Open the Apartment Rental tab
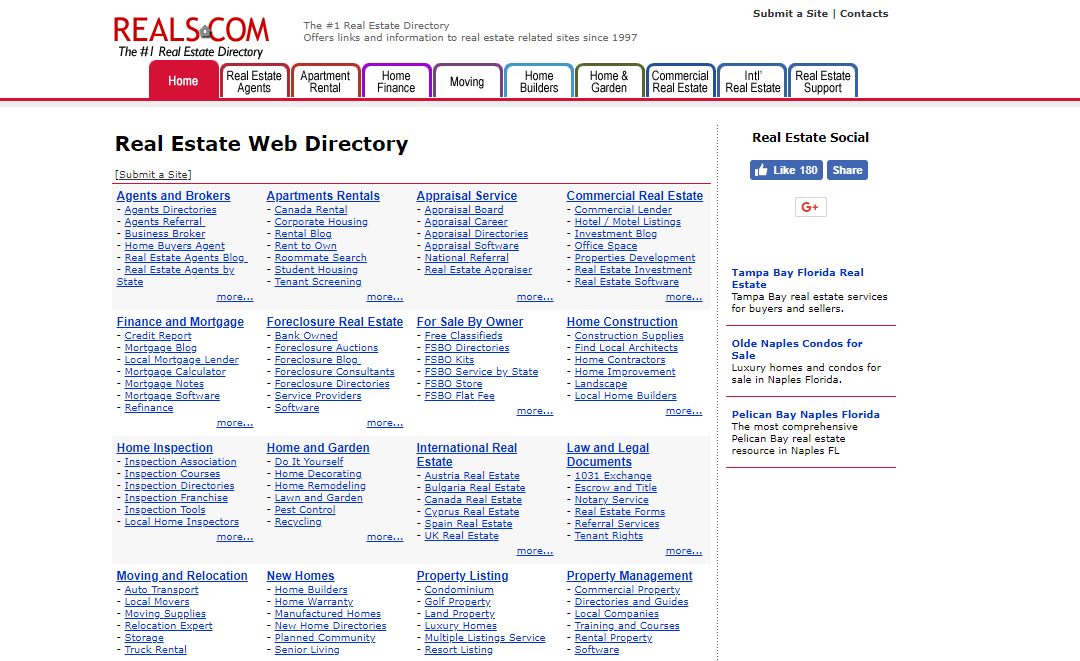Viewport: 1080px width, 661px height. pos(325,81)
